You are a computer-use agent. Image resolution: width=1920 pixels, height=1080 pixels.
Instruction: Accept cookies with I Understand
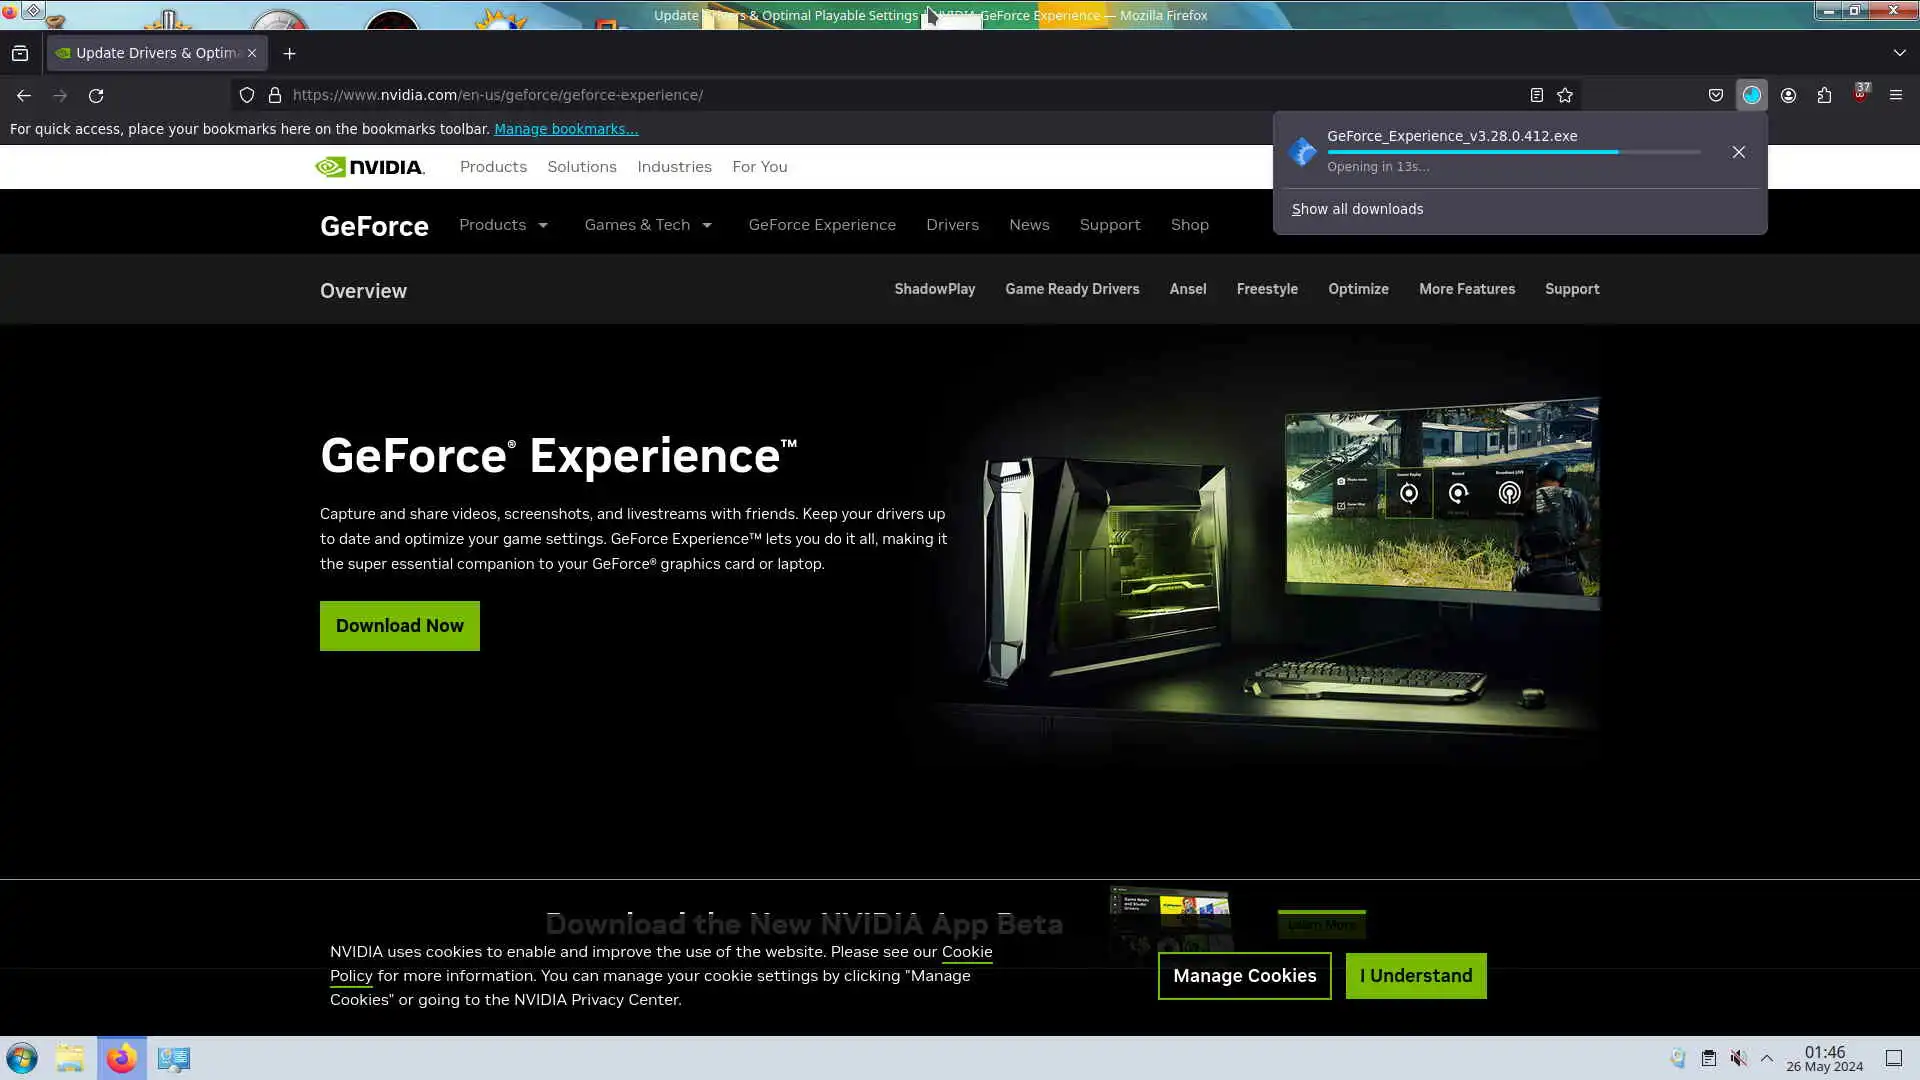point(1415,975)
